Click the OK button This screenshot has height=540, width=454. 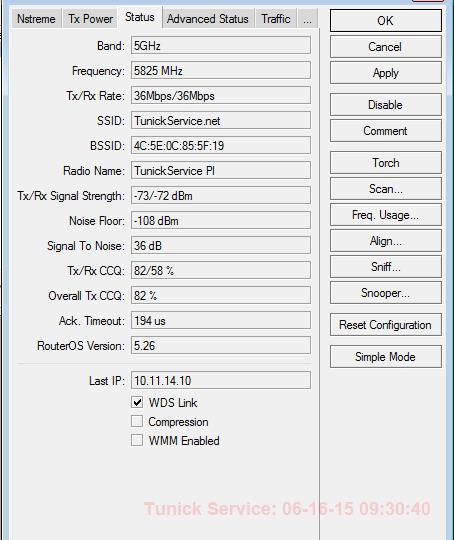pos(385,21)
